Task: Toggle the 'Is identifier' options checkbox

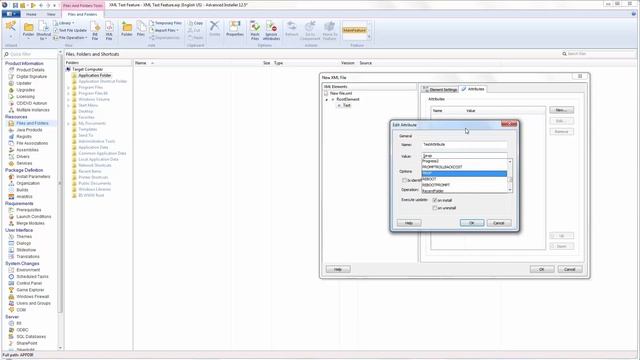Action: 404,180
